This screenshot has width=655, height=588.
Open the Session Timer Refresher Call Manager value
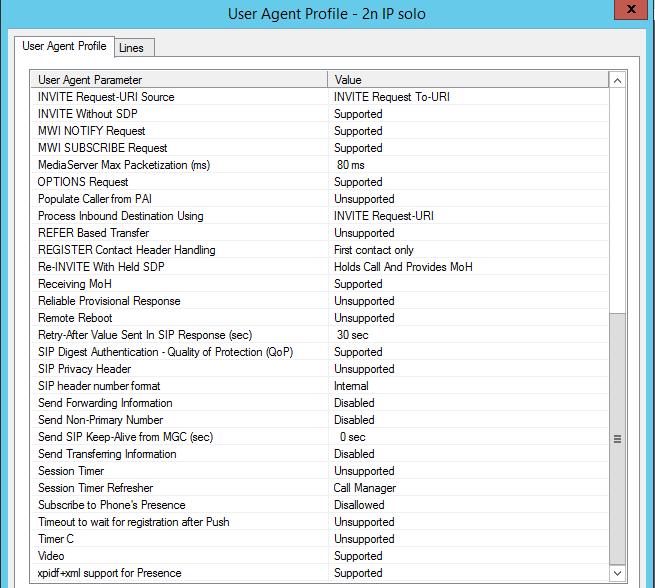click(365, 488)
